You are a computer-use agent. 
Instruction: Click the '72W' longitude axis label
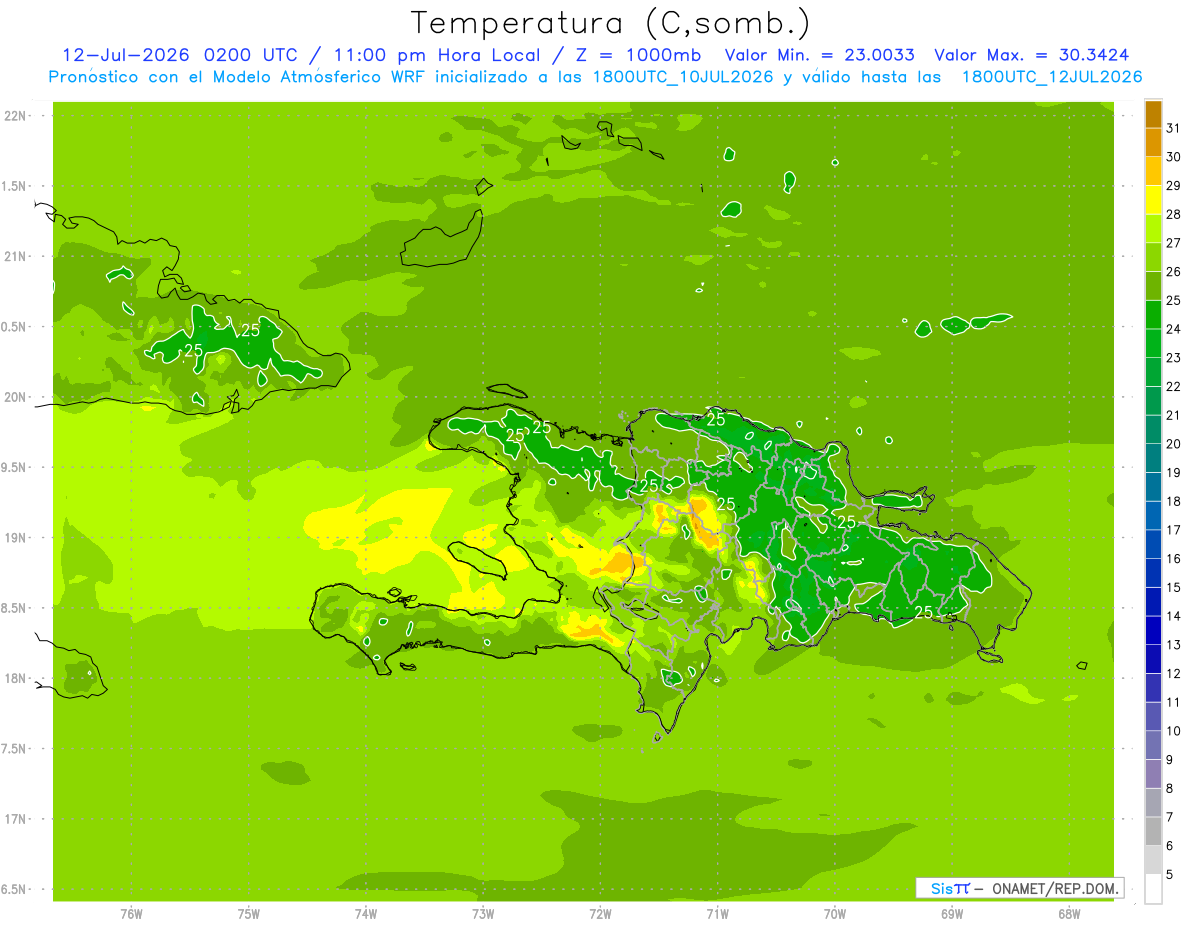(x=600, y=914)
